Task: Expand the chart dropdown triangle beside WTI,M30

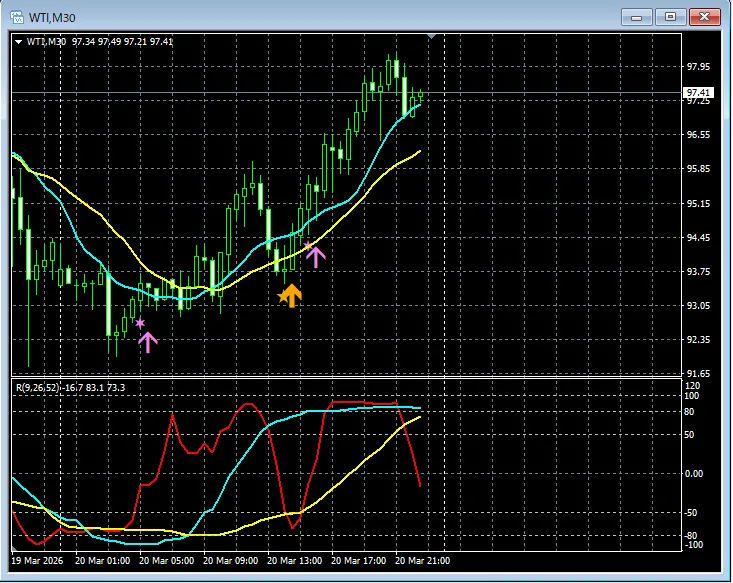Action: coord(18,42)
